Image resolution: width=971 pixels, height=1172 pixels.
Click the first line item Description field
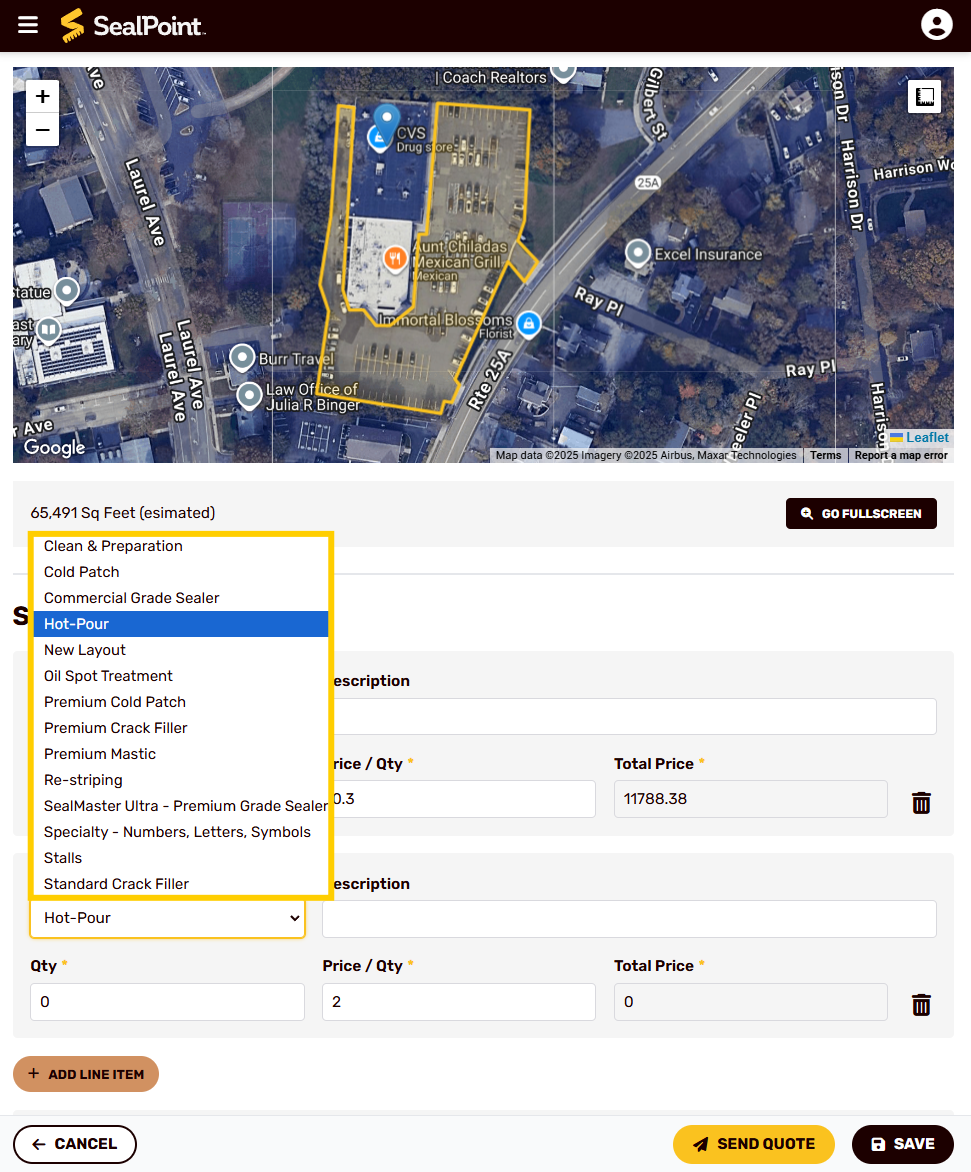click(634, 717)
